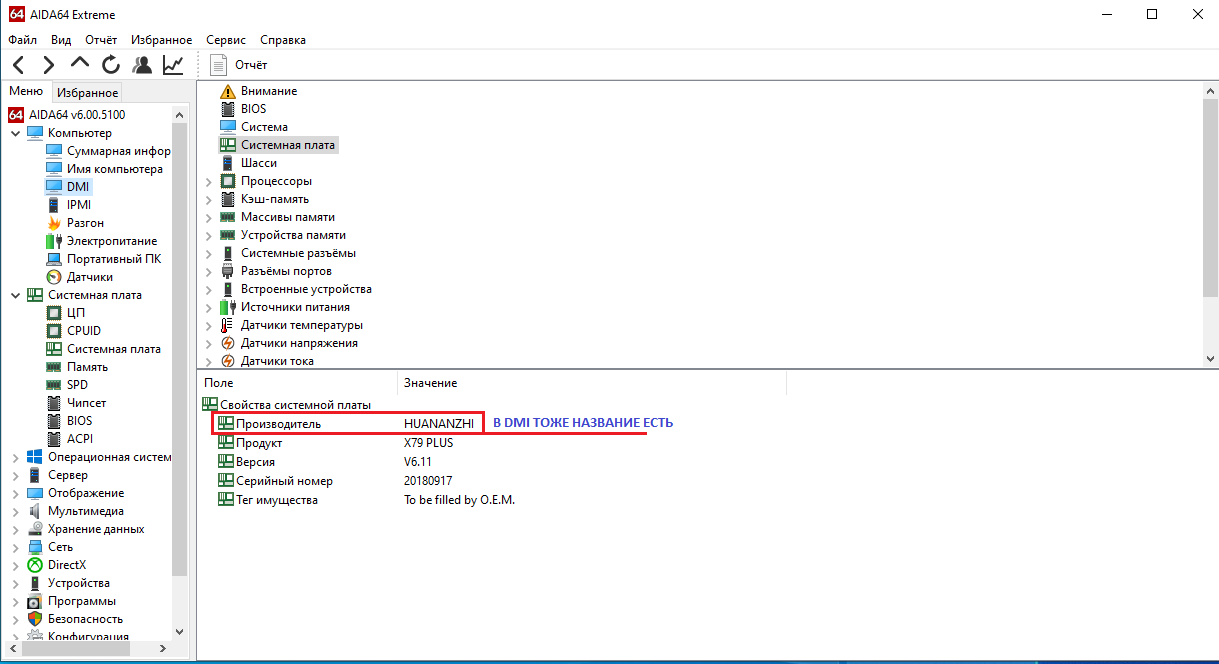
Task: Expand Процессоры in DMI list
Action: [208, 181]
